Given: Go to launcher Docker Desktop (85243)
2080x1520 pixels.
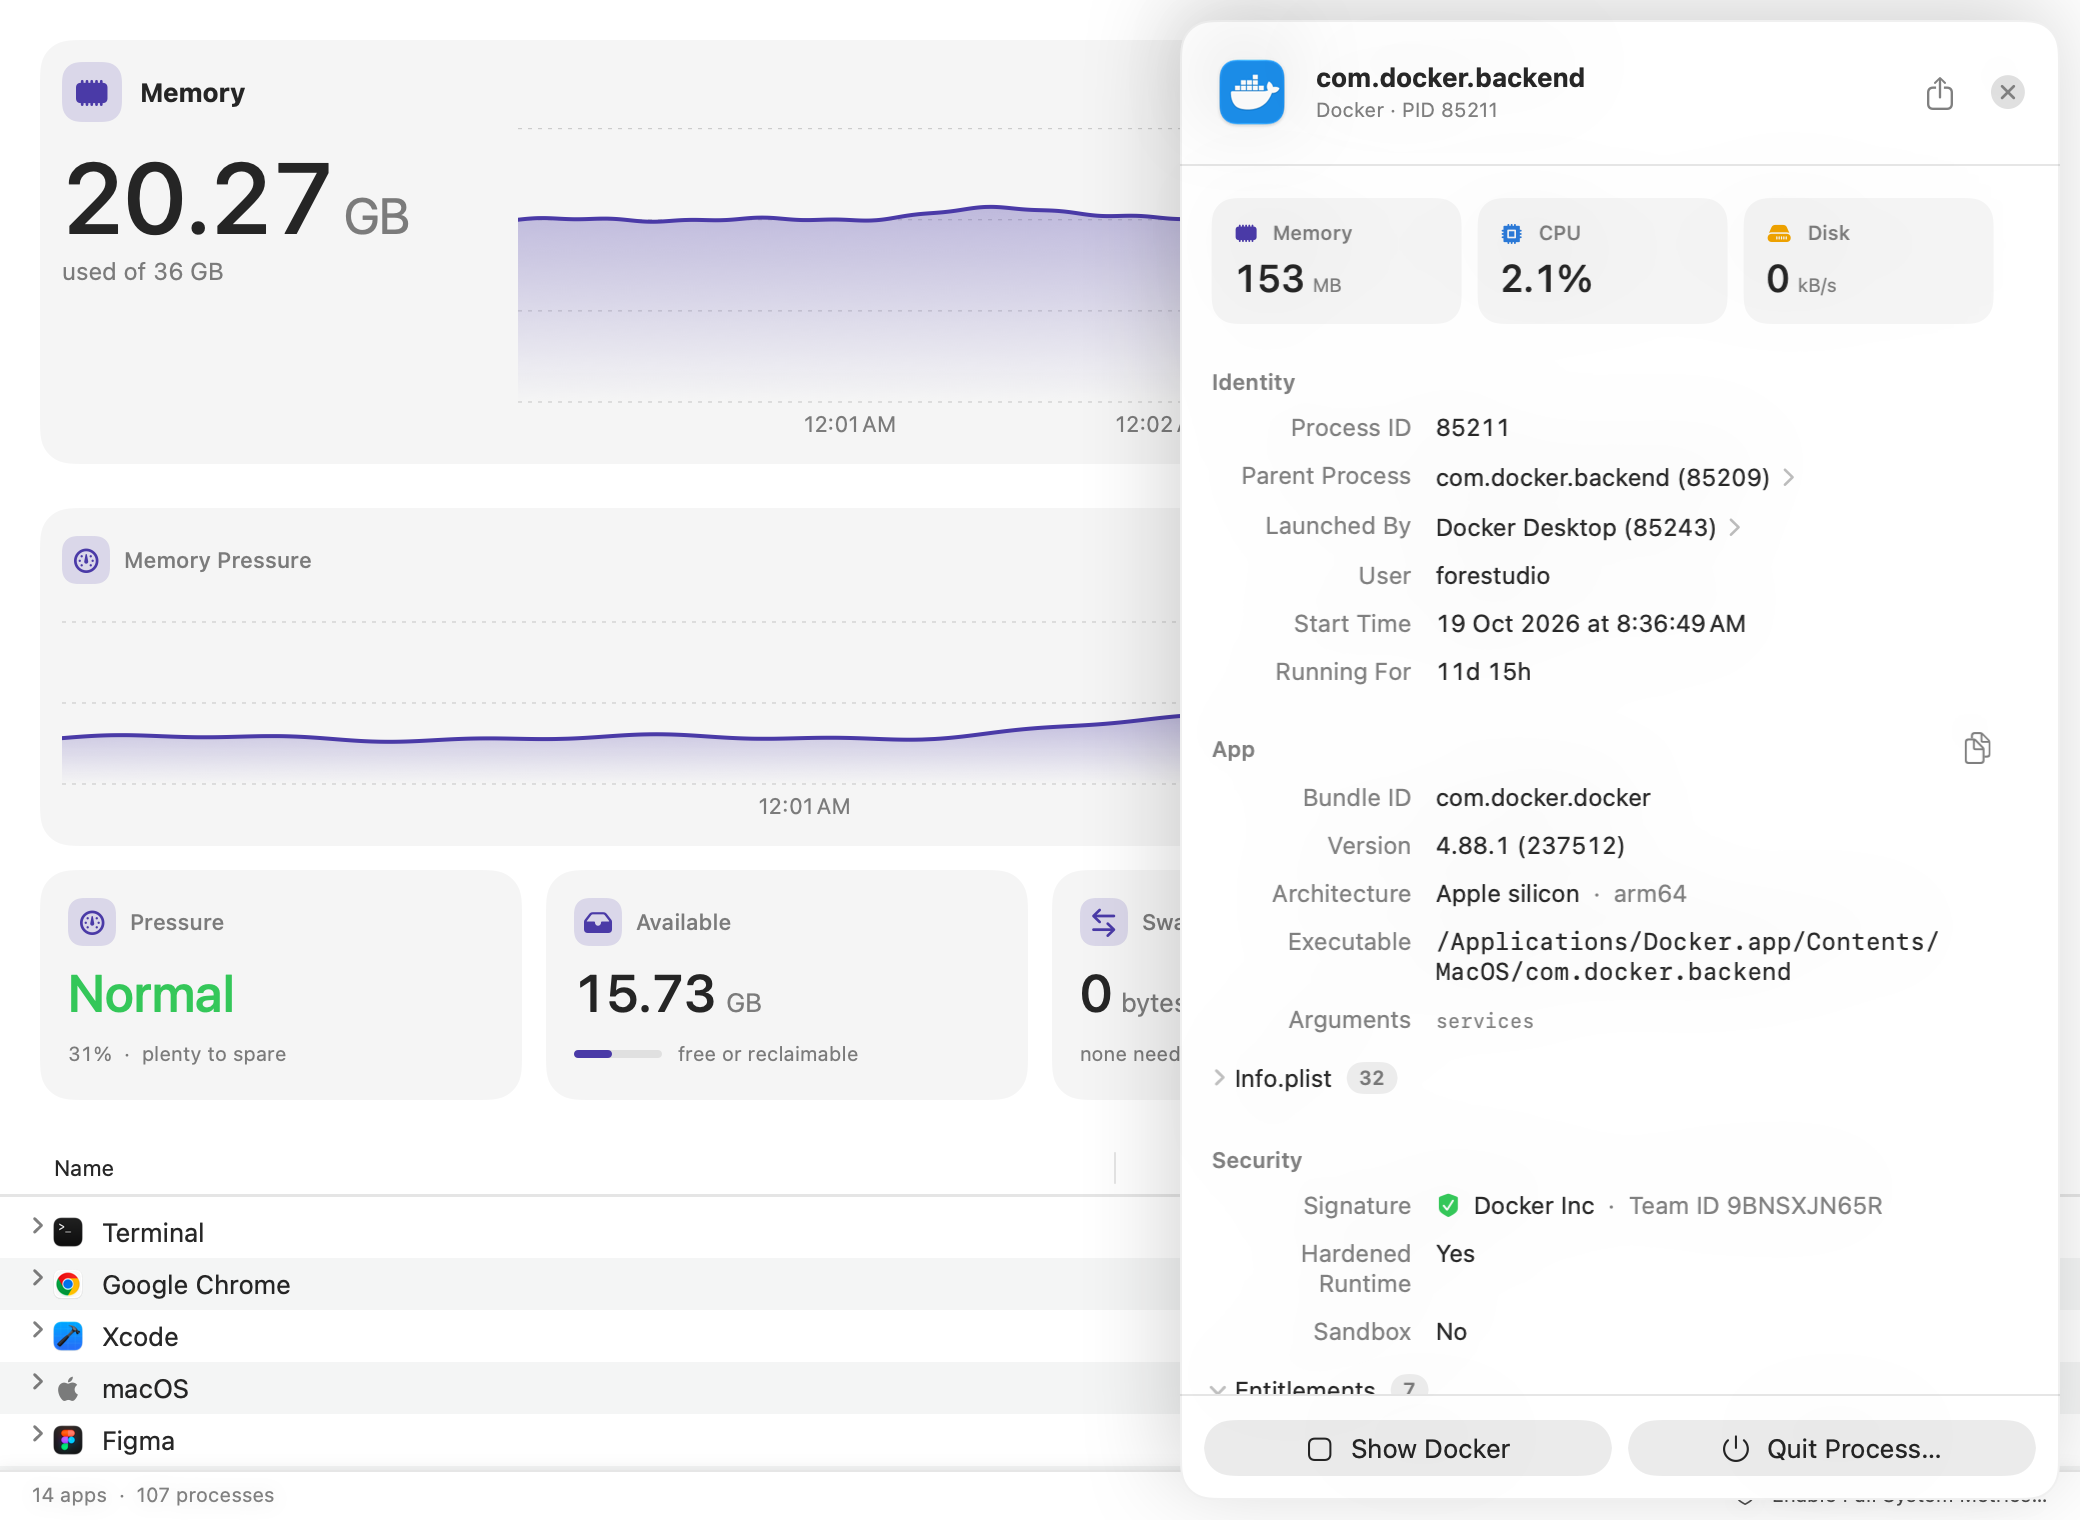Looking at the screenshot, I should (1588, 527).
